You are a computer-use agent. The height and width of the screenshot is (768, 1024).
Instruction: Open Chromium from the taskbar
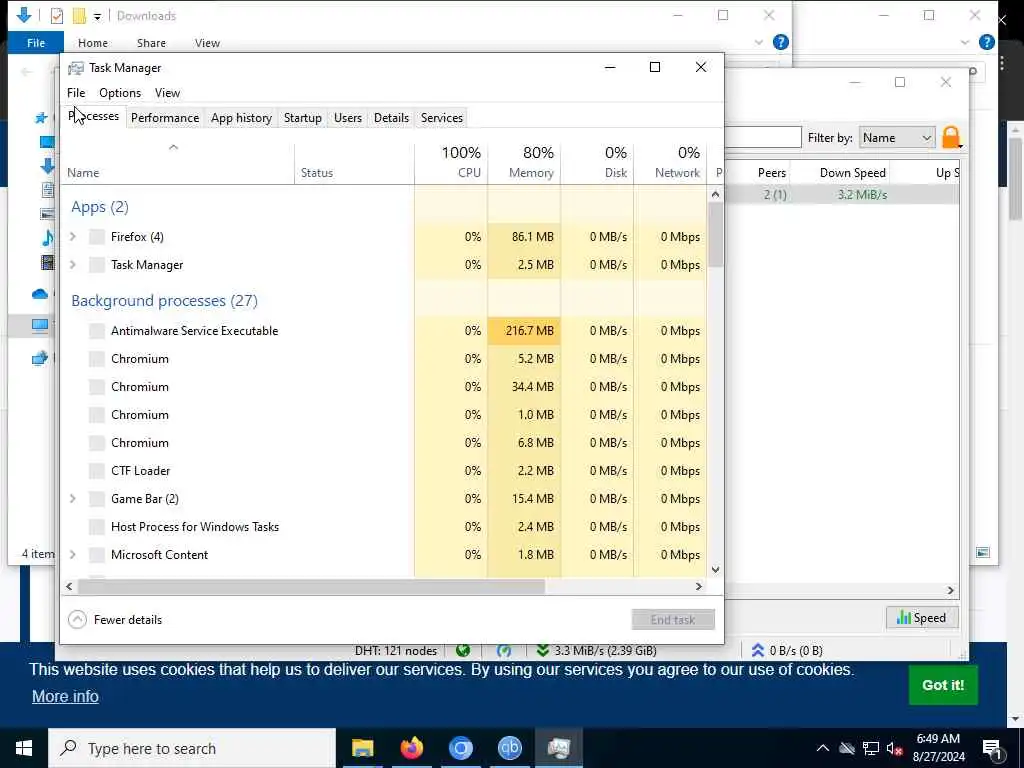click(x=460, y=748)
